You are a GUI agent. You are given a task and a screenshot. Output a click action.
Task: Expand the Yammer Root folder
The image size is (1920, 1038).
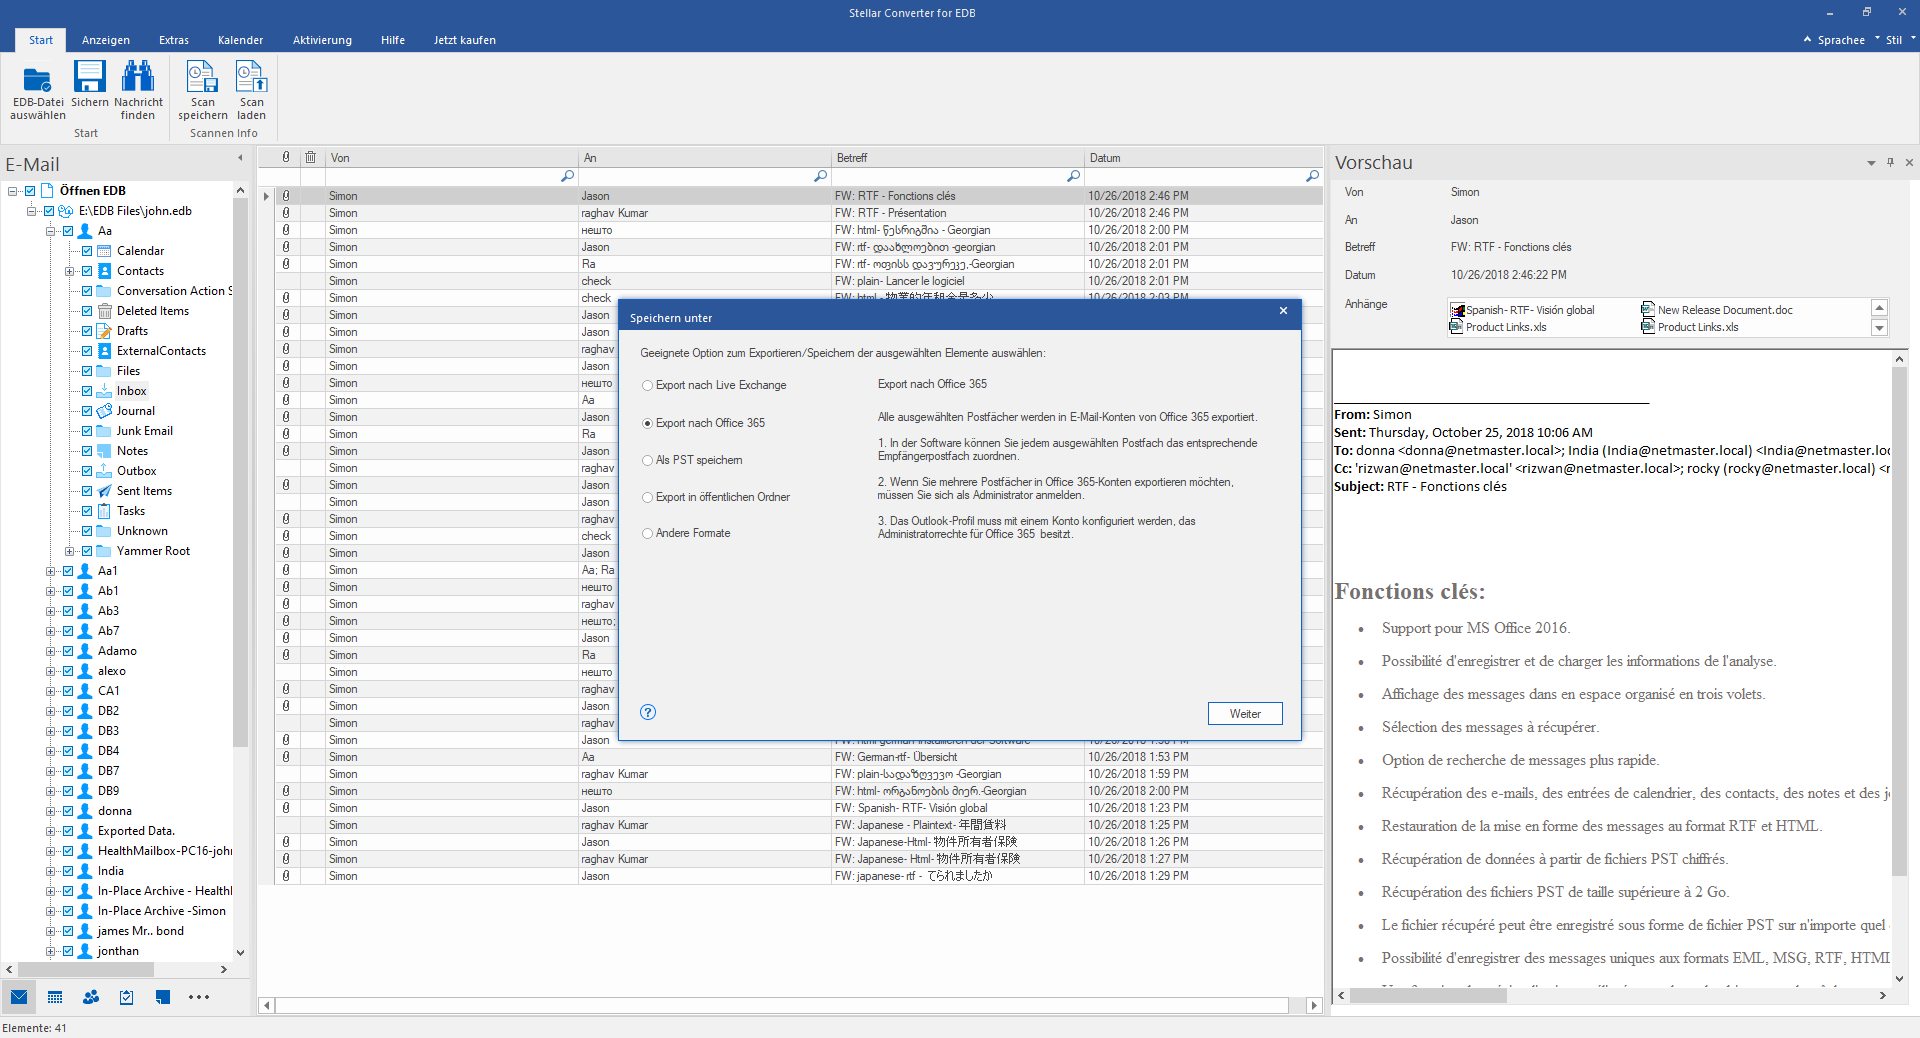pos(69,551)
